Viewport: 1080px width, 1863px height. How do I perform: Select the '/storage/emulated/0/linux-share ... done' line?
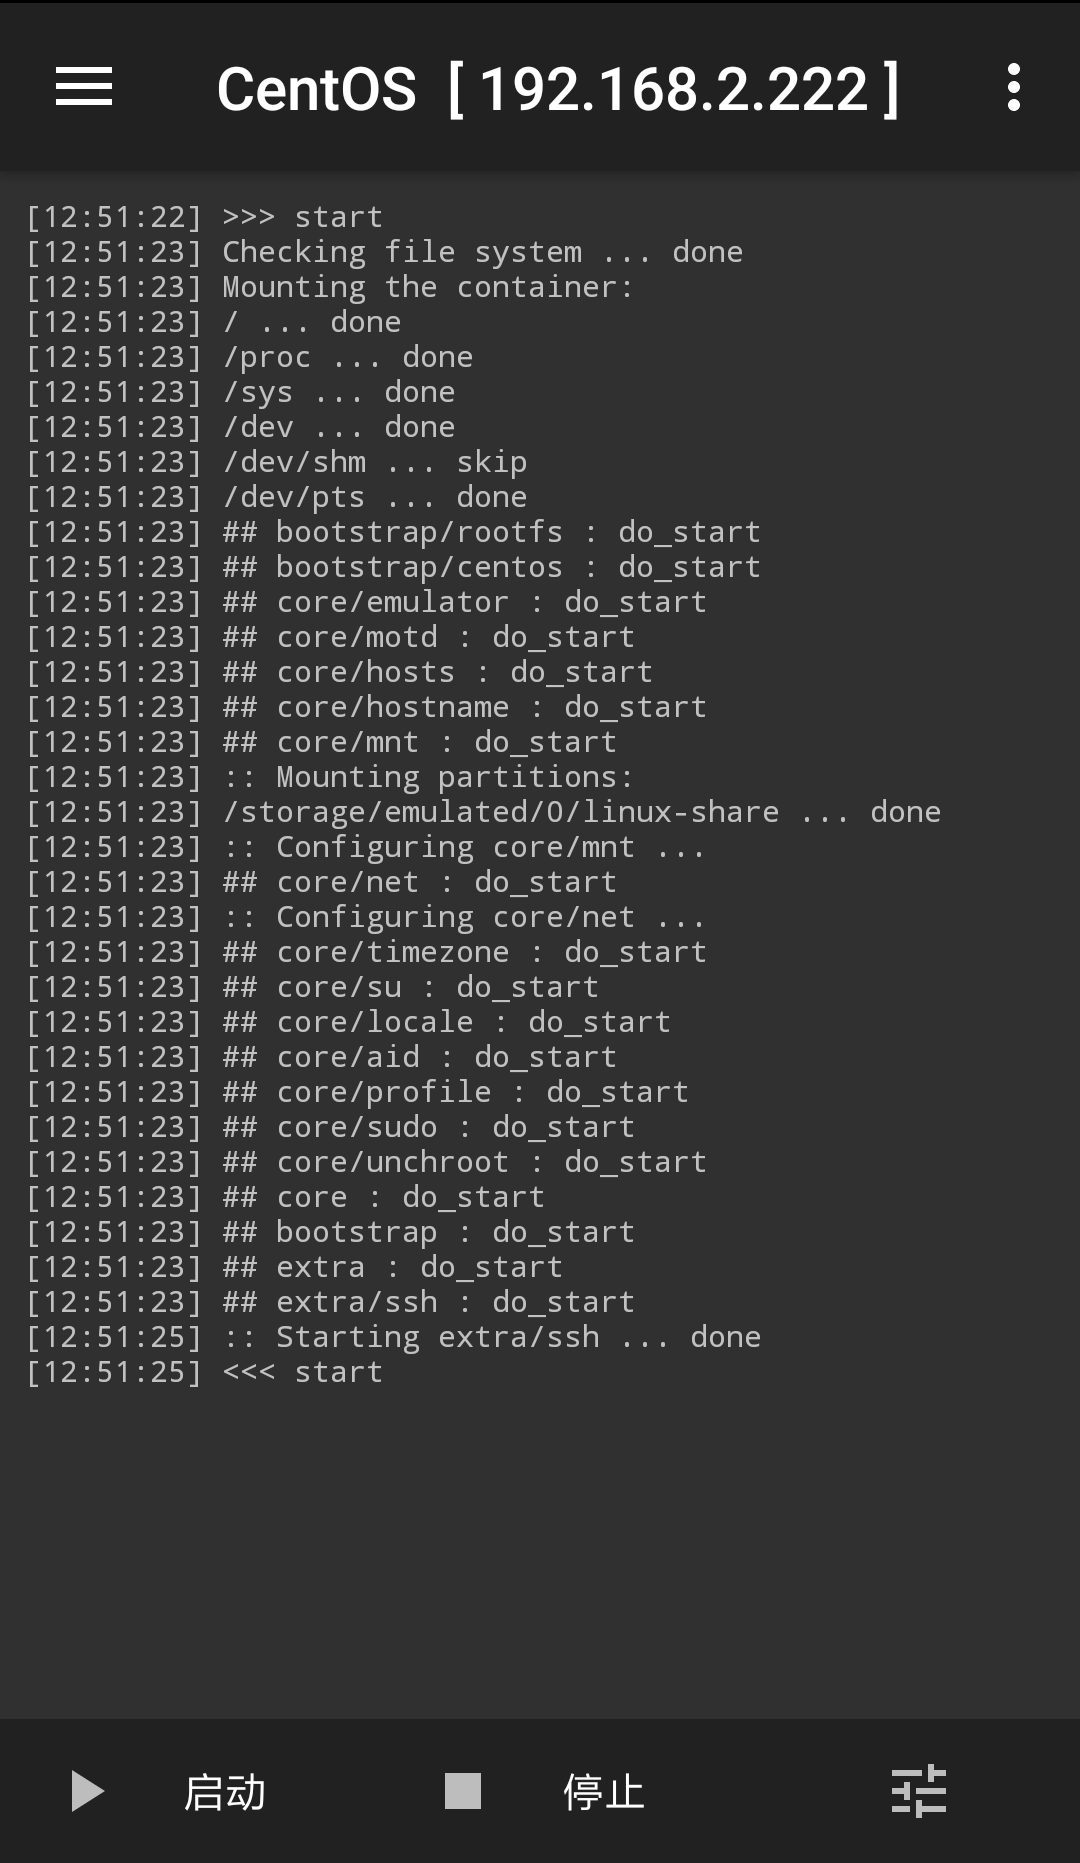[x=581, y=812]
